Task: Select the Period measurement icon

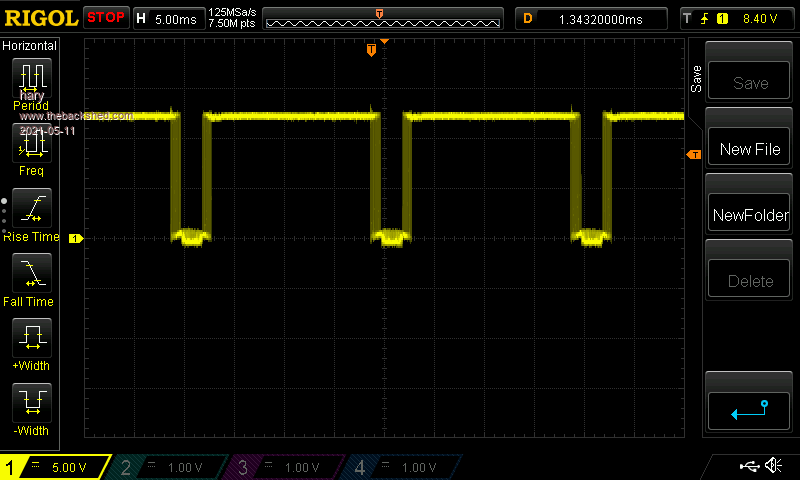Action: (x=30, y=78)
